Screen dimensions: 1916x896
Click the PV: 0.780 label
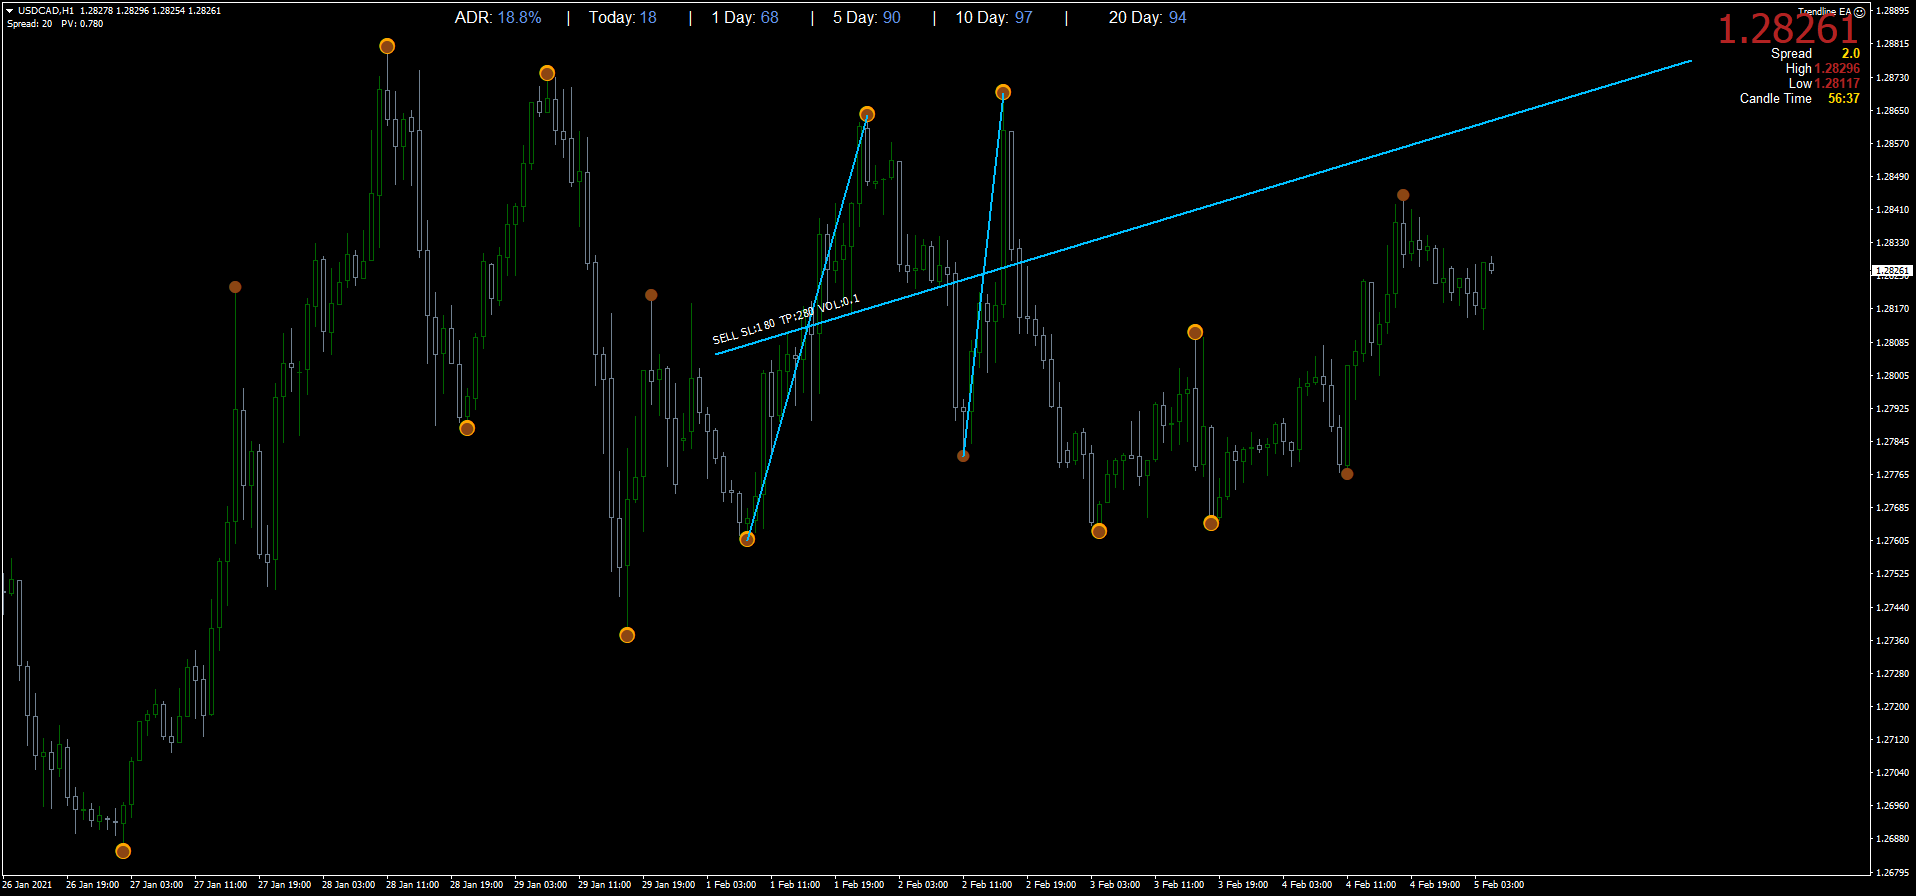pos(82,23)
